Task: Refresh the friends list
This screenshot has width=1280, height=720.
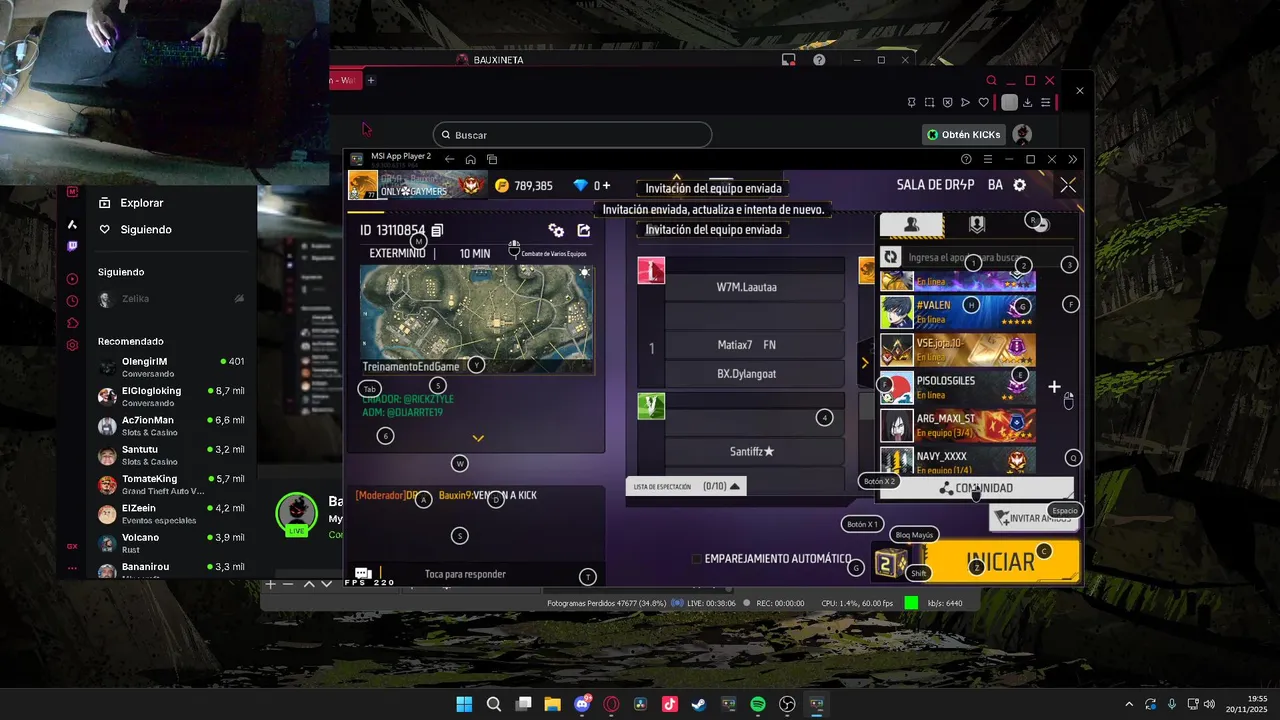Action: pyautogui.click(x=890, y=257)
